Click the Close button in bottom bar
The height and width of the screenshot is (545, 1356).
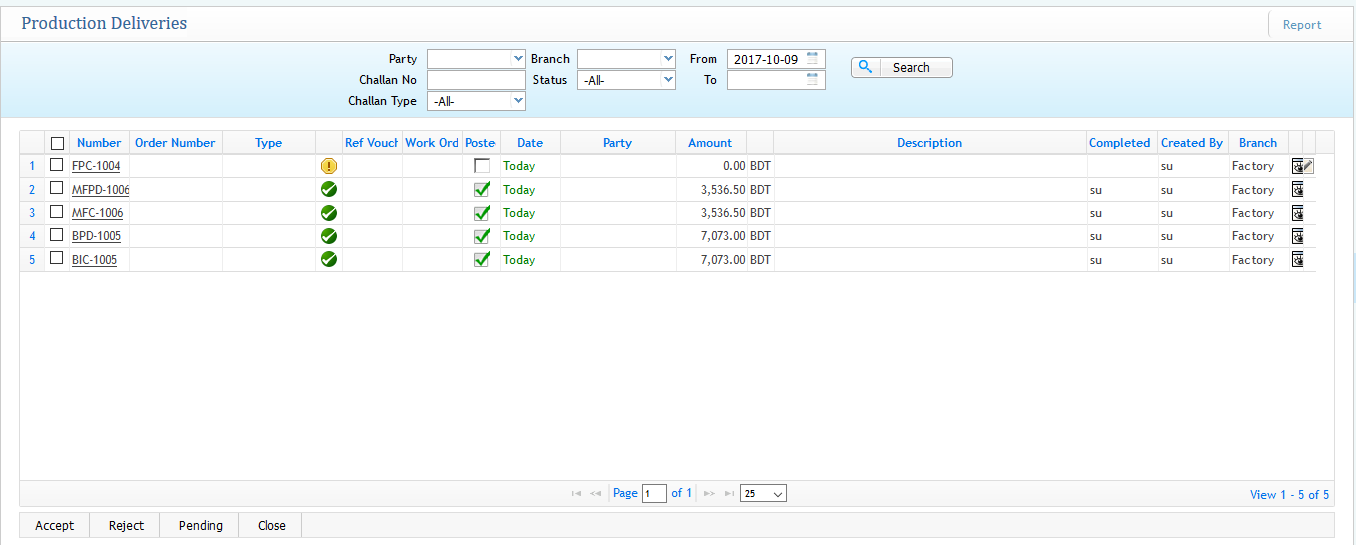coord(271,525)
